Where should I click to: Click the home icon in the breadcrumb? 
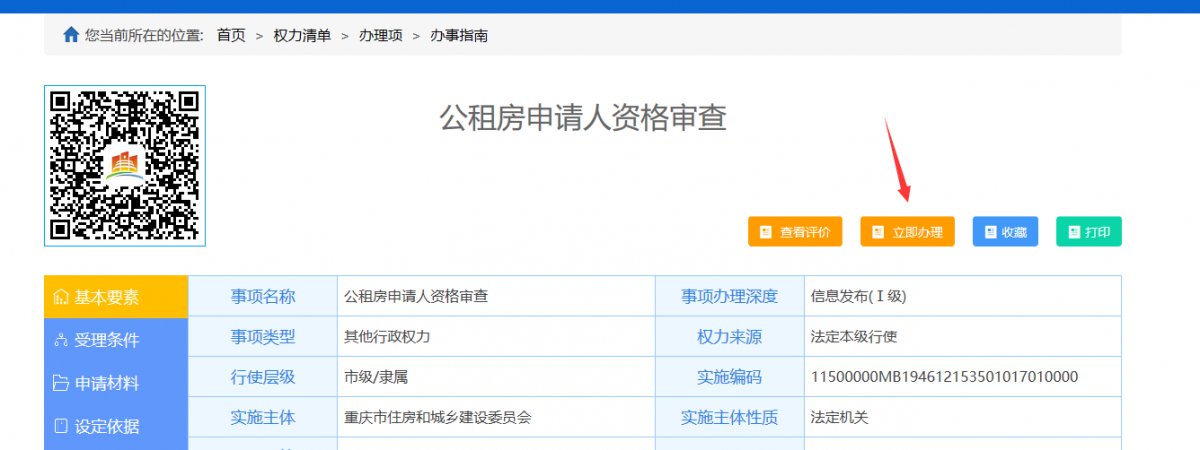click(x=71, y=35)
